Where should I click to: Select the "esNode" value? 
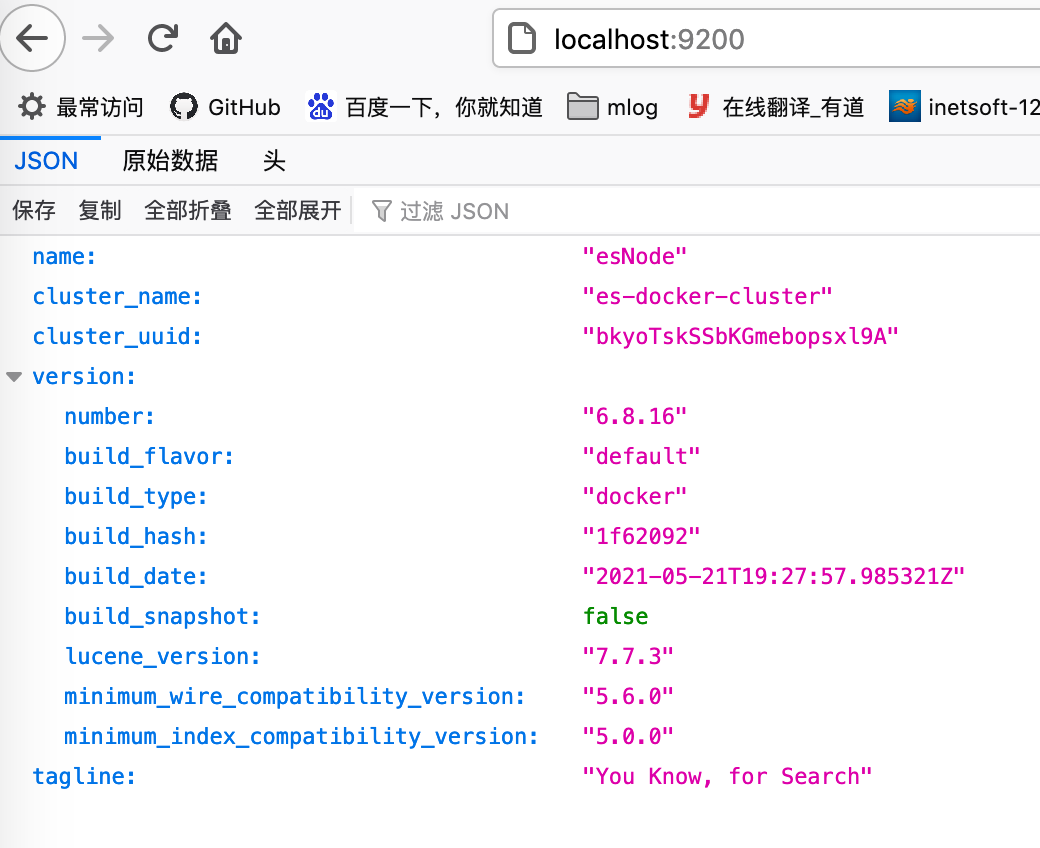coord(634,257)
